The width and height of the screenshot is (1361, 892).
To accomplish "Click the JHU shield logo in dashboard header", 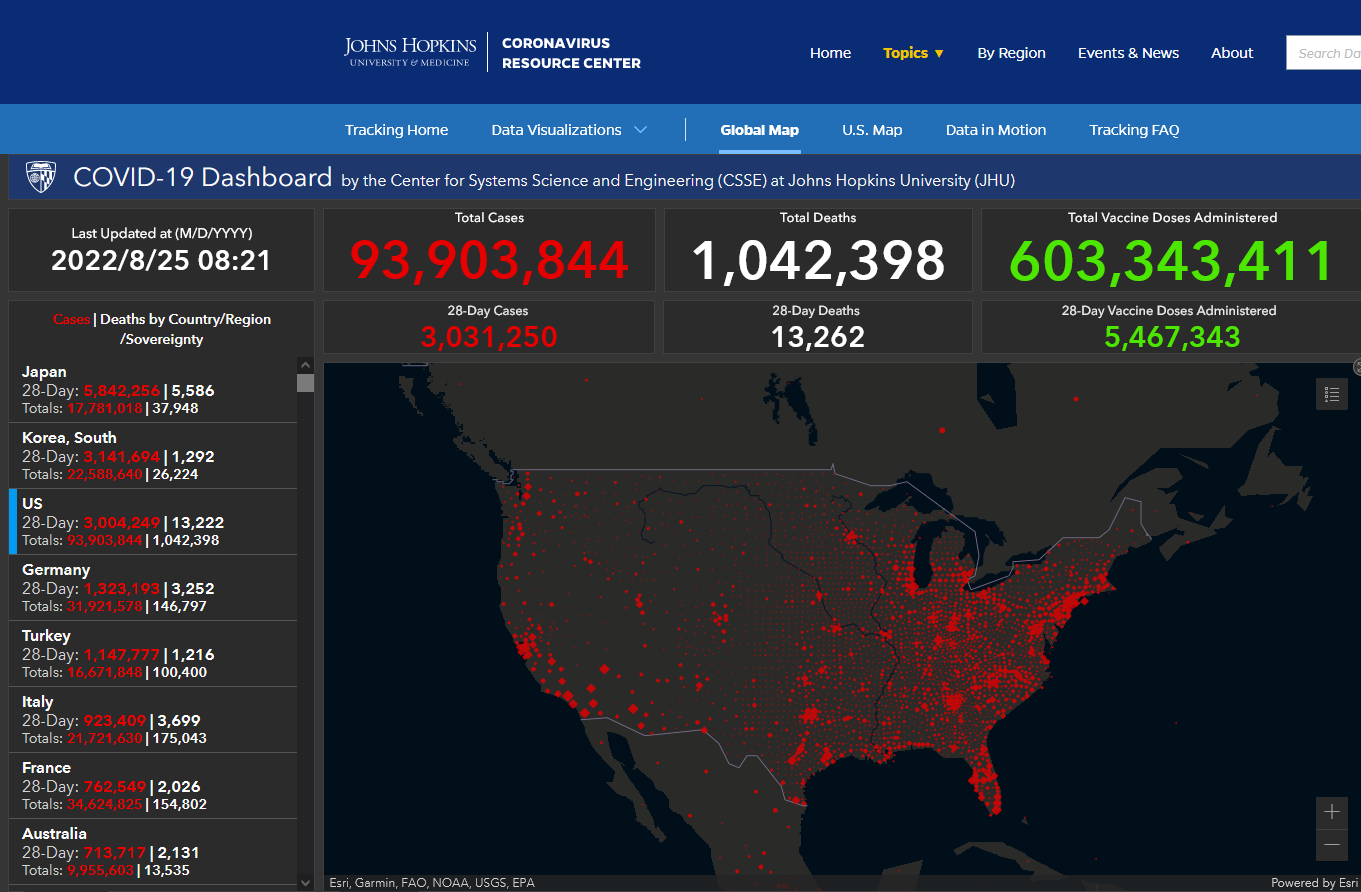I will point(41,178).
